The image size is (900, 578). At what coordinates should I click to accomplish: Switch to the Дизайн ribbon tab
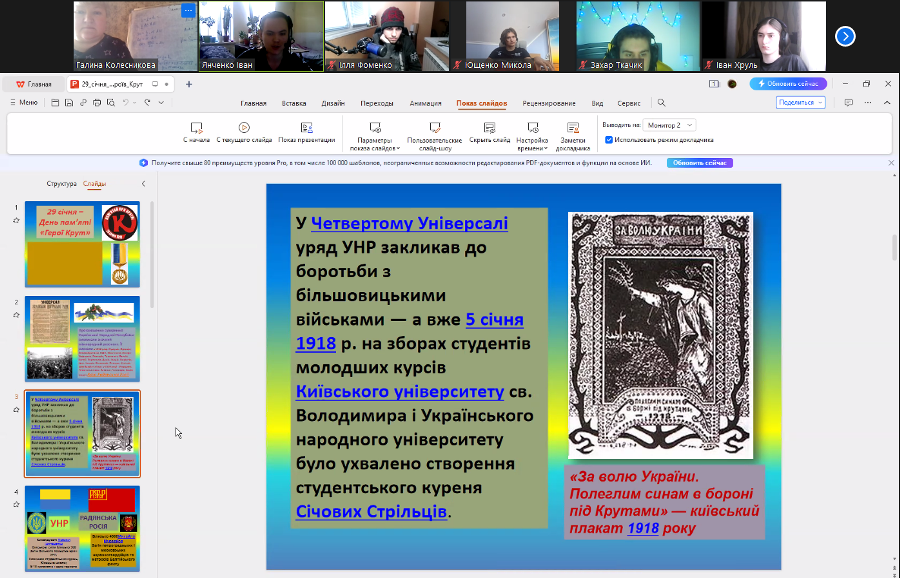[333, 103]
